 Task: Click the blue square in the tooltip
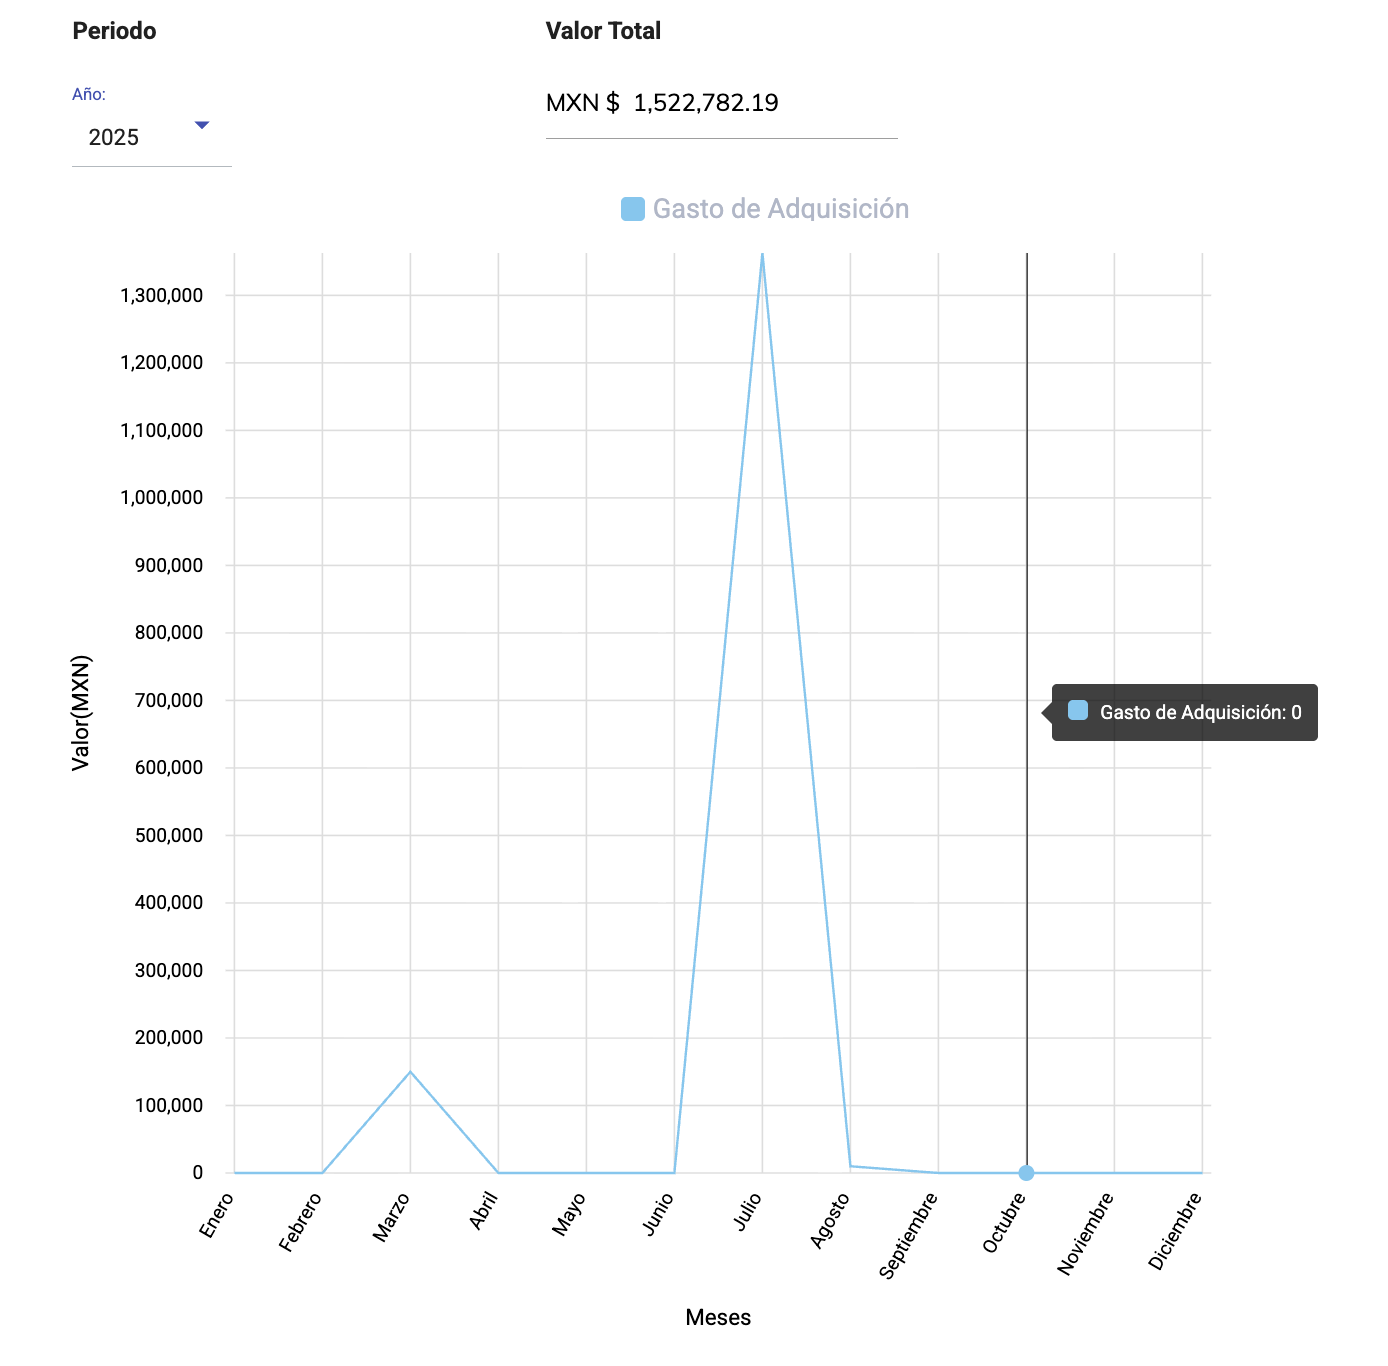pyautogui.click(x=1078, y=711)
